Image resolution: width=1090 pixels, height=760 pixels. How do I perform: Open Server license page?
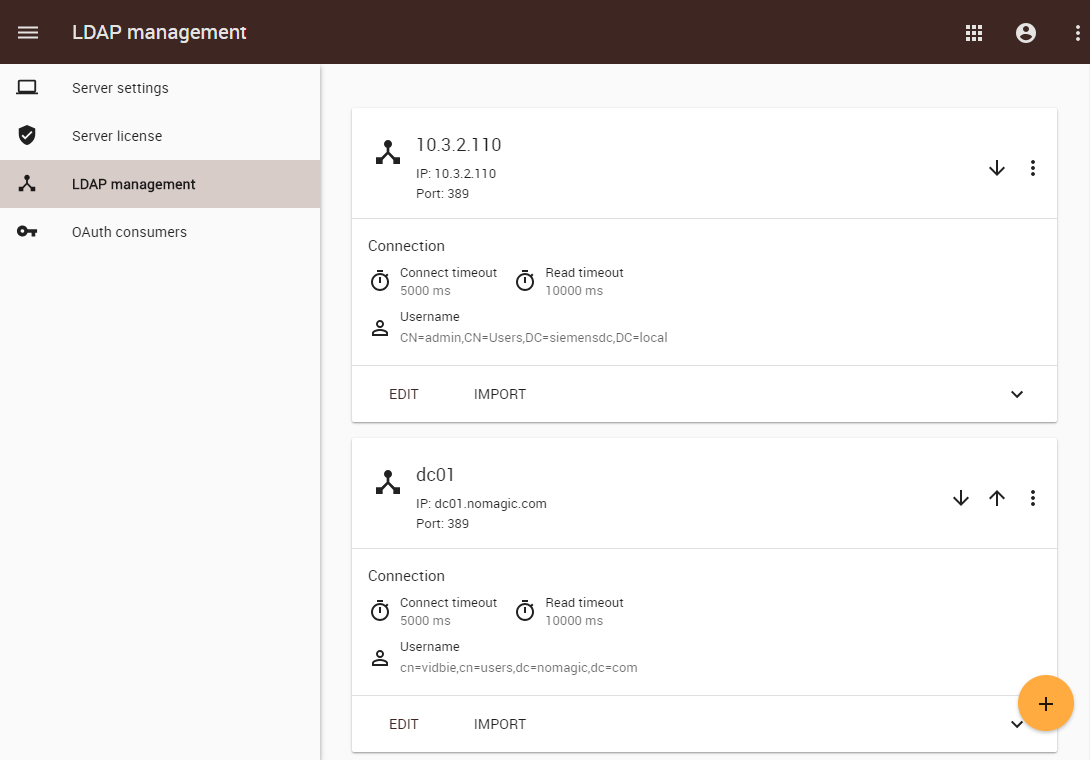pos(117,136)
